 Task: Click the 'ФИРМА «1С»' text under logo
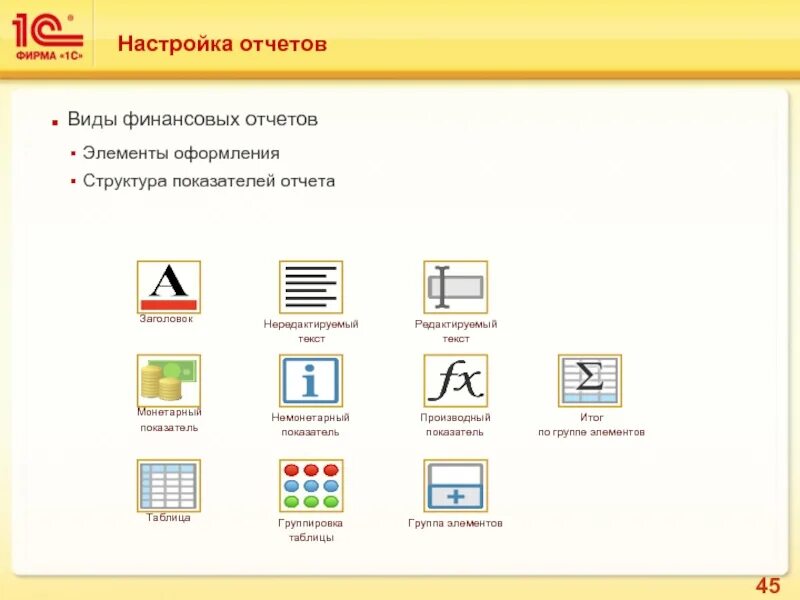pos(49,56)
